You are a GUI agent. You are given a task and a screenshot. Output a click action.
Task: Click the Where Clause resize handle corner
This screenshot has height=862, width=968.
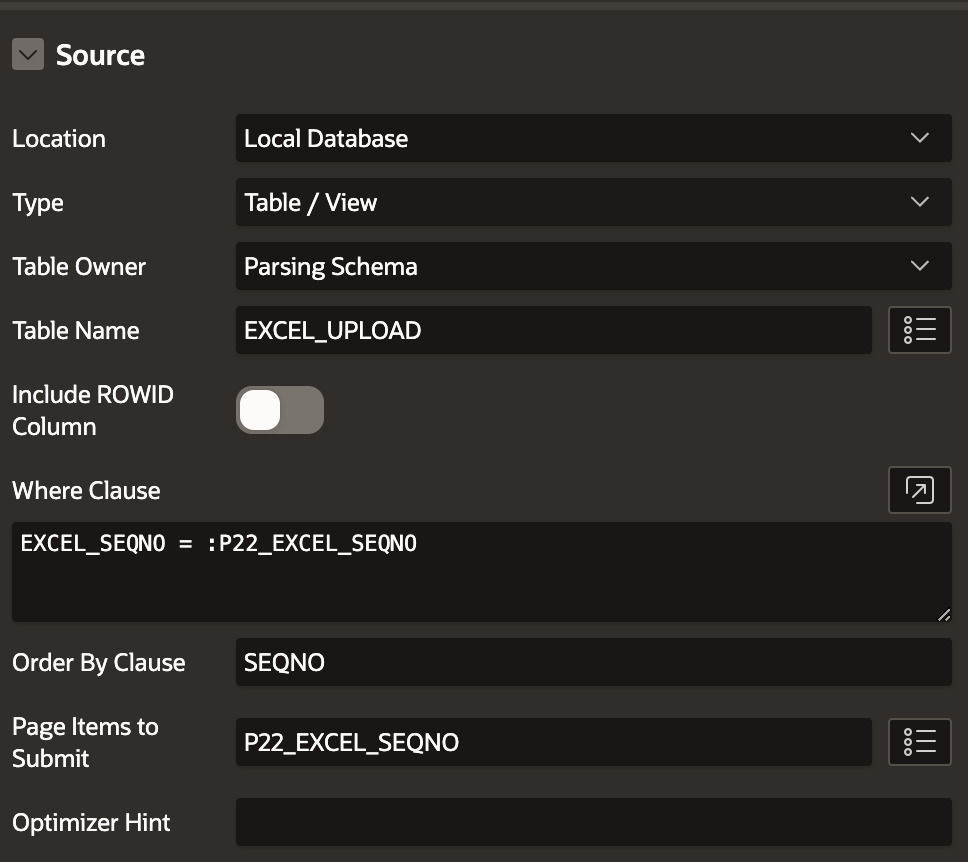pyautogui.click(x=944, y=614)
